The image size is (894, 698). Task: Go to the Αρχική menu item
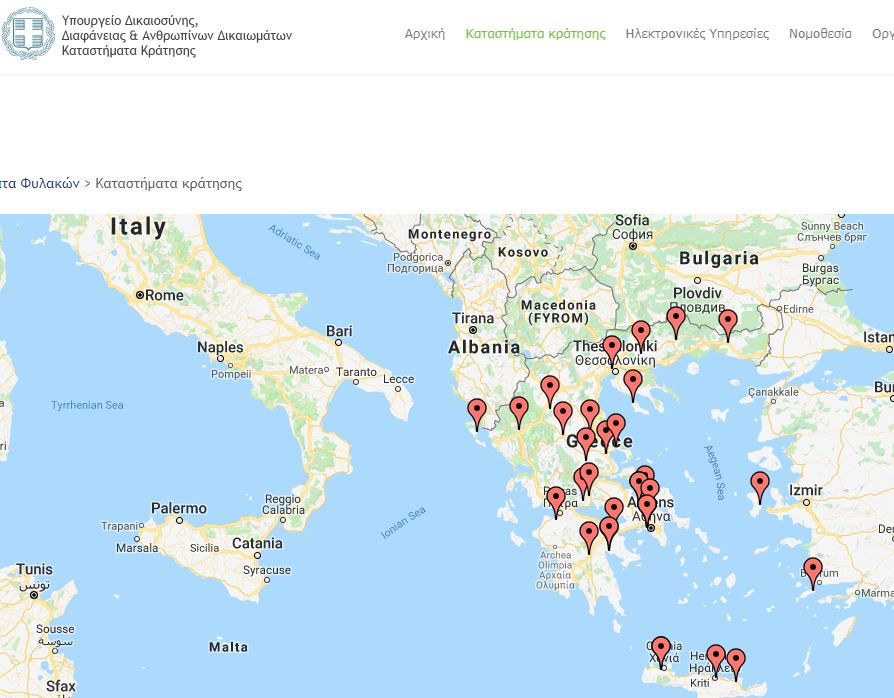coord(425,34)
